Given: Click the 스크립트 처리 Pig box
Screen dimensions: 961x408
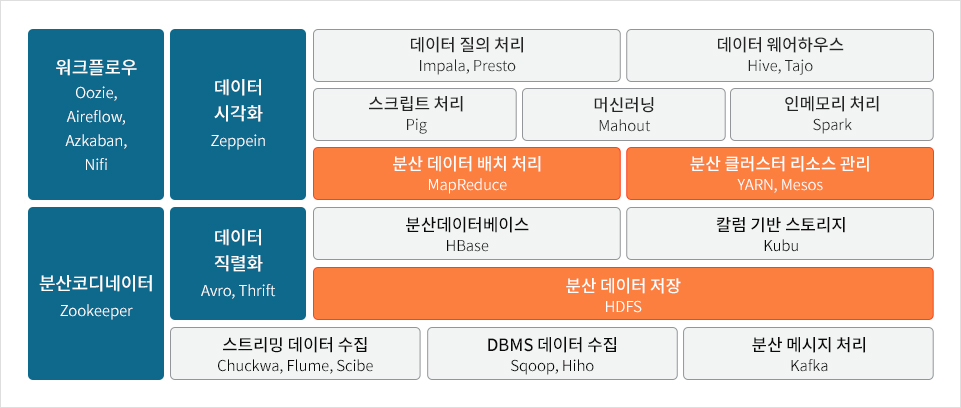Looking at the screenshot, I should 415,114.
